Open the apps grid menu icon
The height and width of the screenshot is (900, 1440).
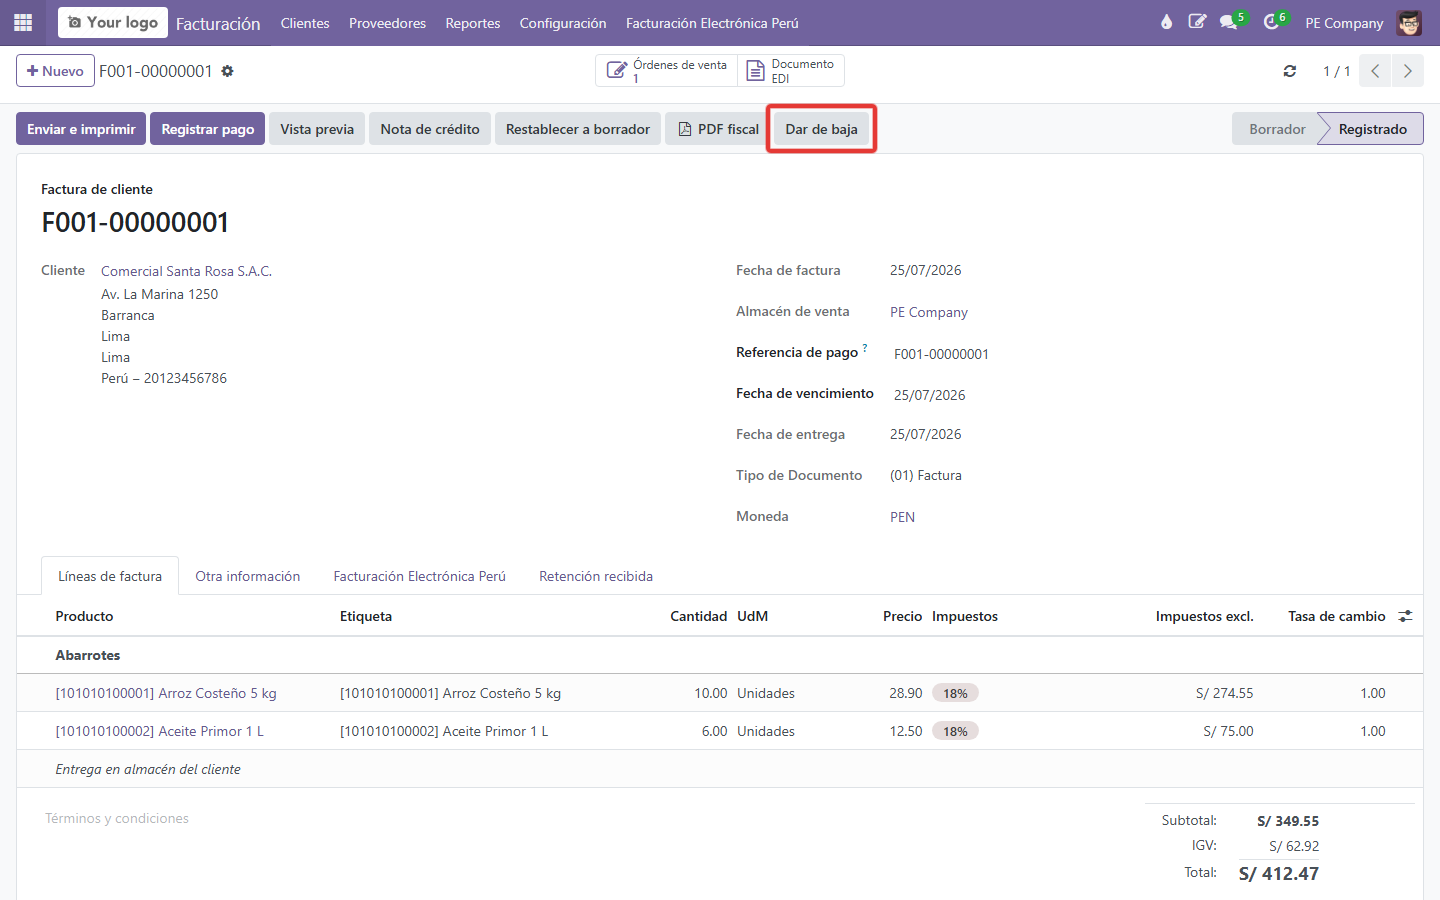[x=23, y=22]
